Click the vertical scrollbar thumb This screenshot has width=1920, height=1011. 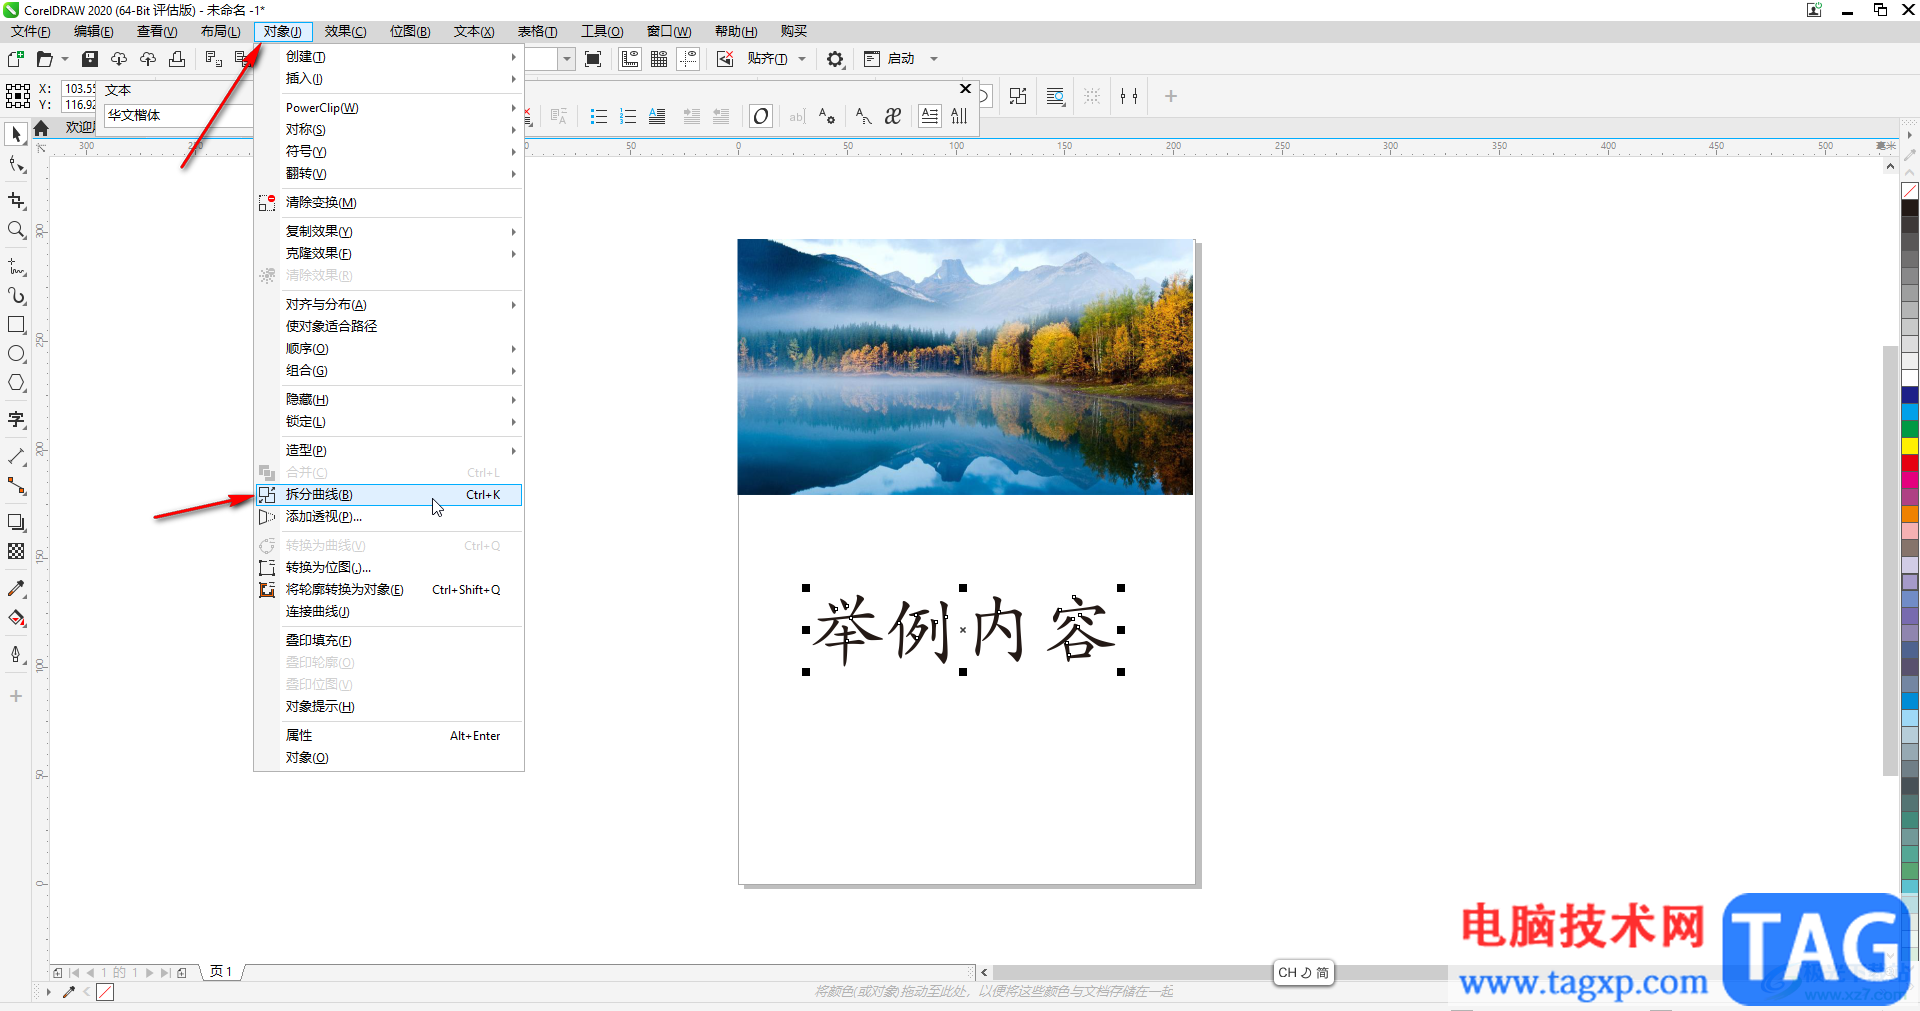pos(1890,560)
